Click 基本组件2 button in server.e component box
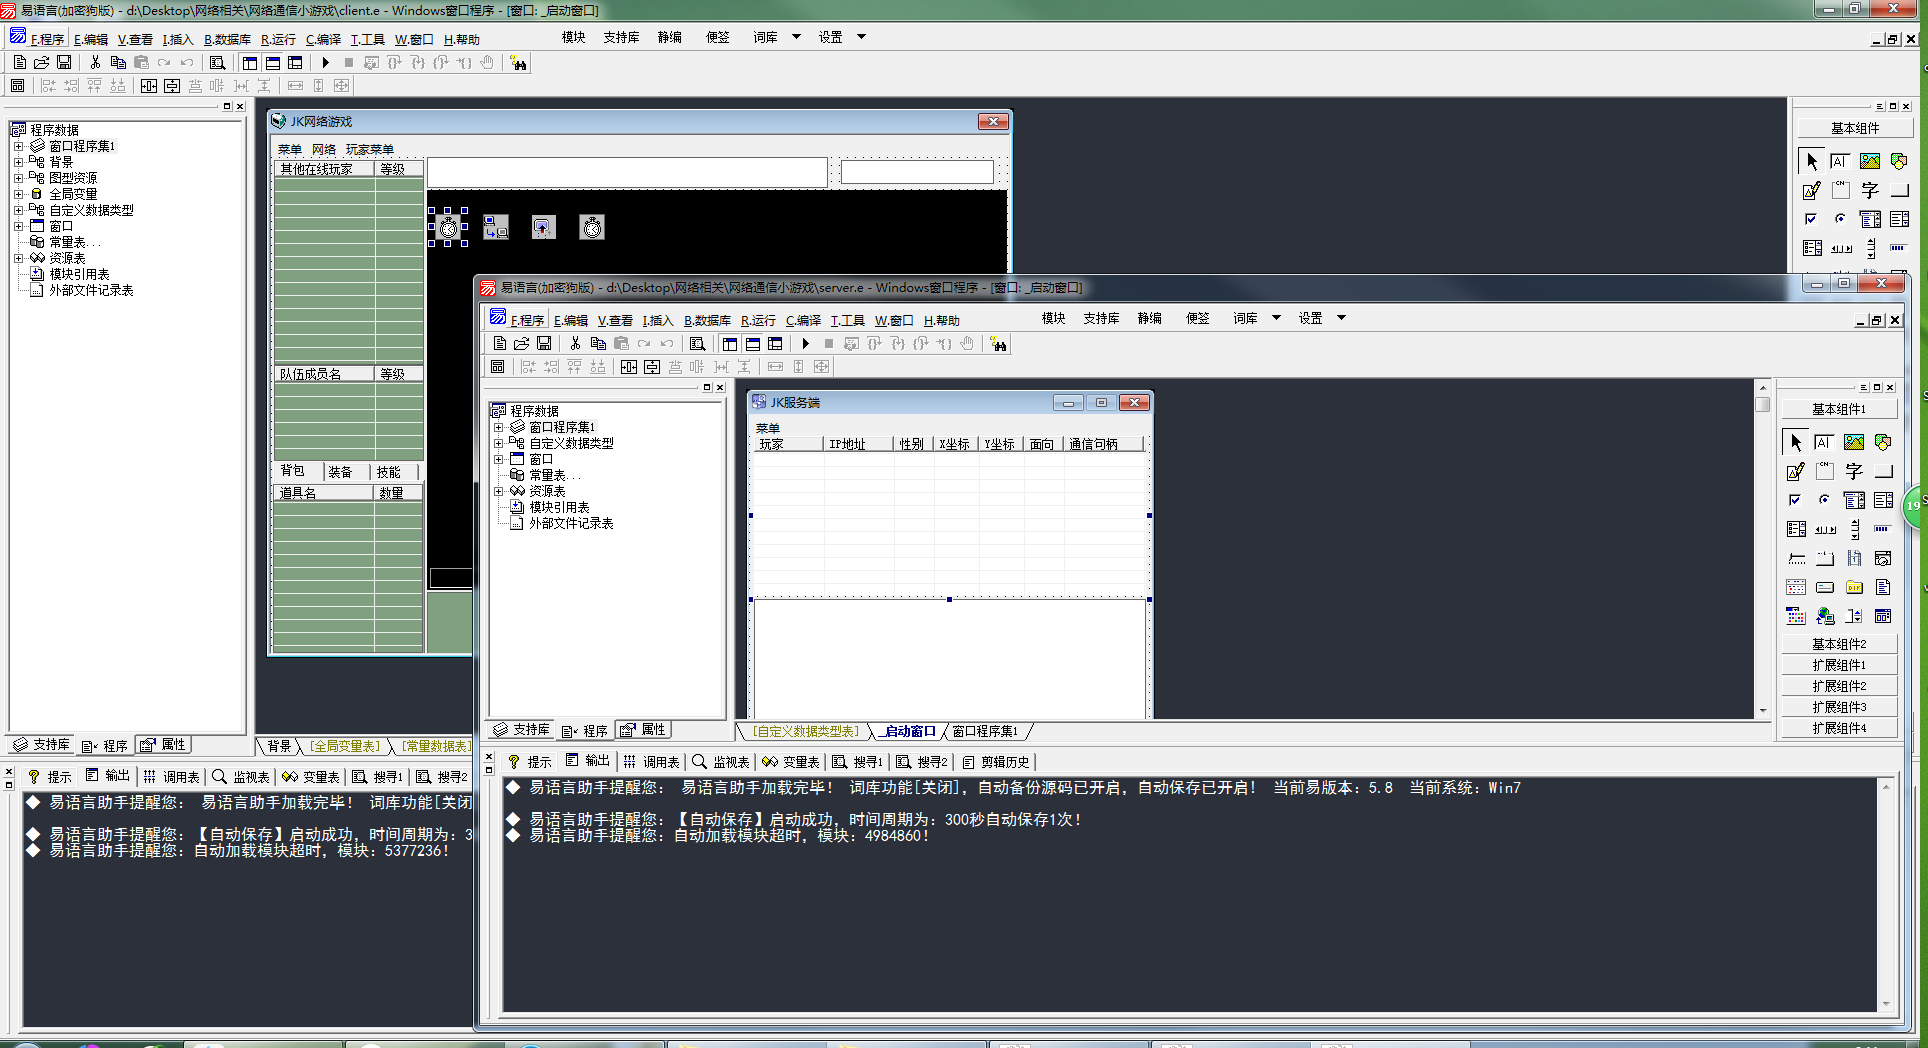This screenshot has width=1928, height=1048. (x=1838, y=644)
